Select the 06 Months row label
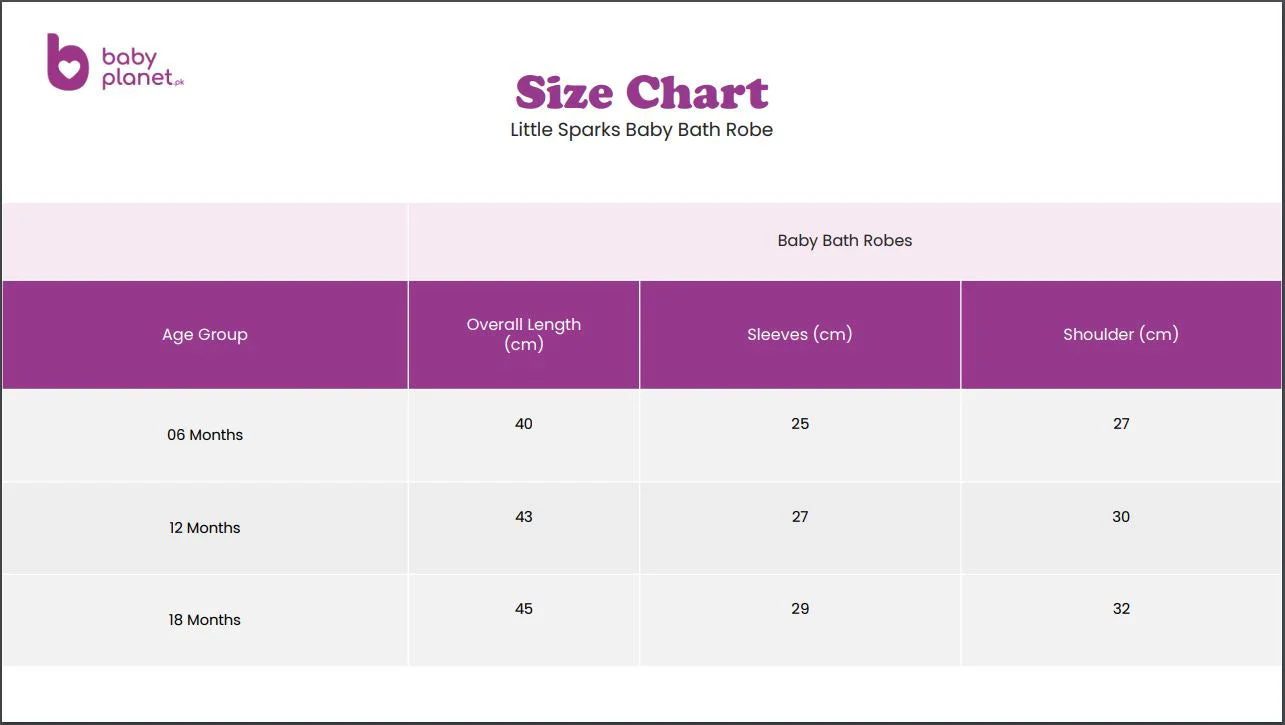 [x=205, y=435]
